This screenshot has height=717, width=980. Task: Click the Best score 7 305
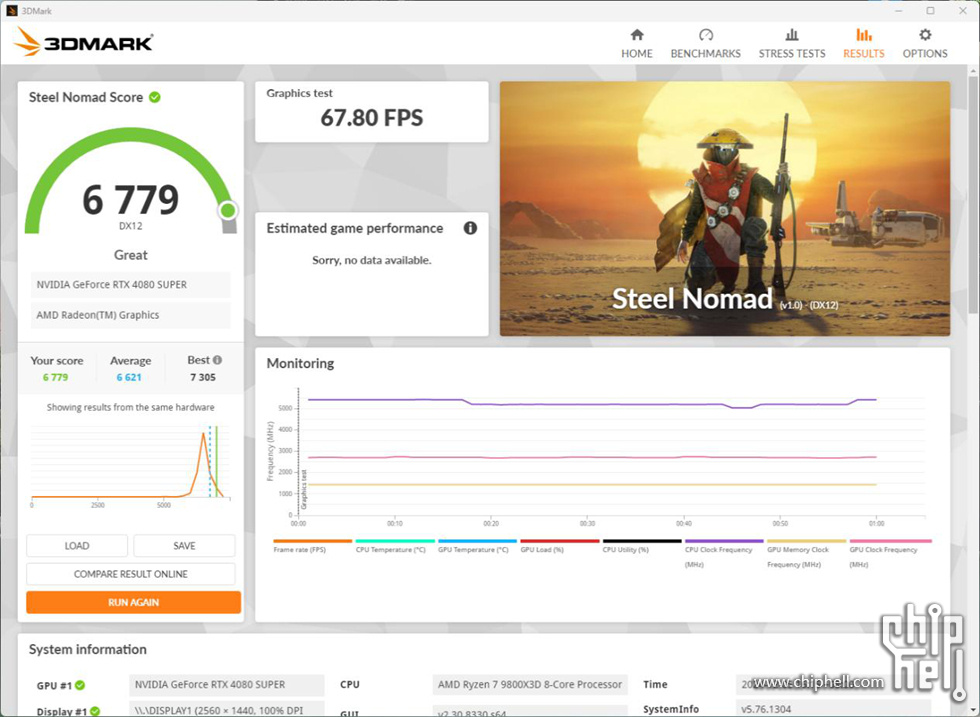[x=202, y=378]
